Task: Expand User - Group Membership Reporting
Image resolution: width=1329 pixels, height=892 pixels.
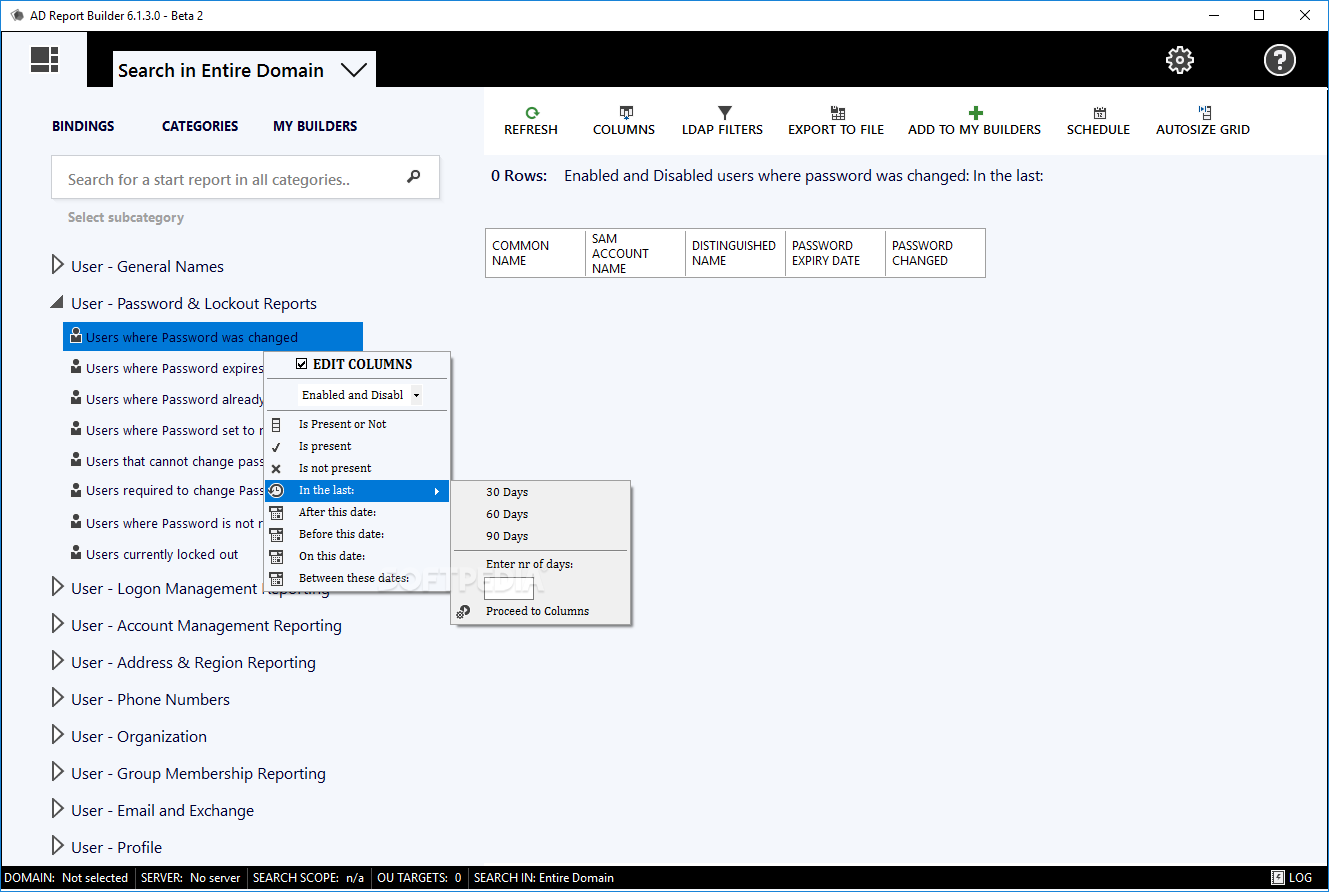Action: coord(57,772)
